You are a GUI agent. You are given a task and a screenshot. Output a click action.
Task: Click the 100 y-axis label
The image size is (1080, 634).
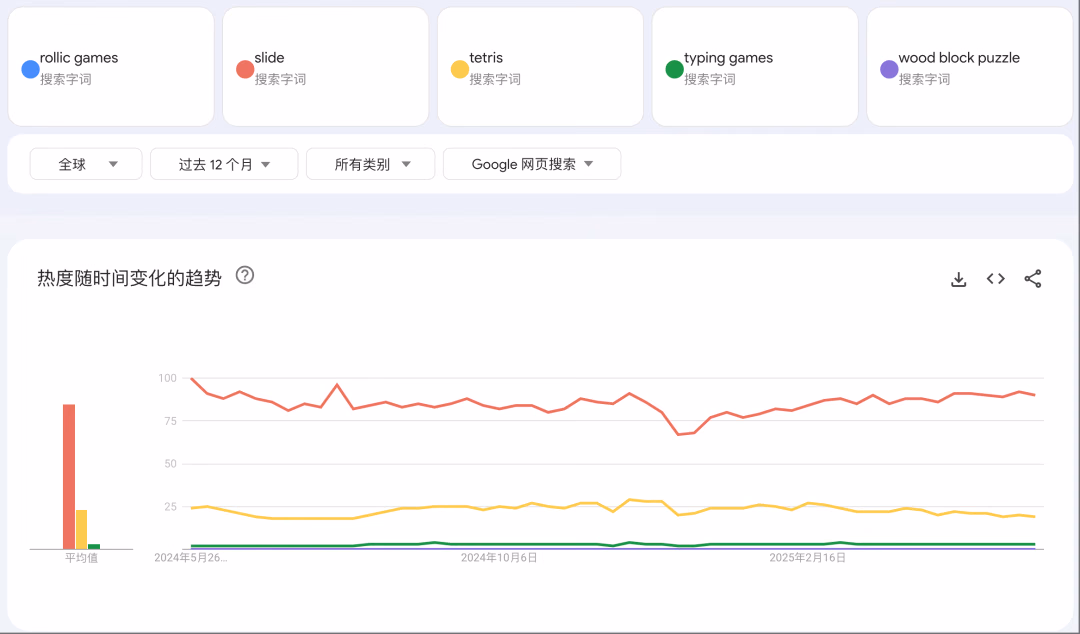coord(167,378)
